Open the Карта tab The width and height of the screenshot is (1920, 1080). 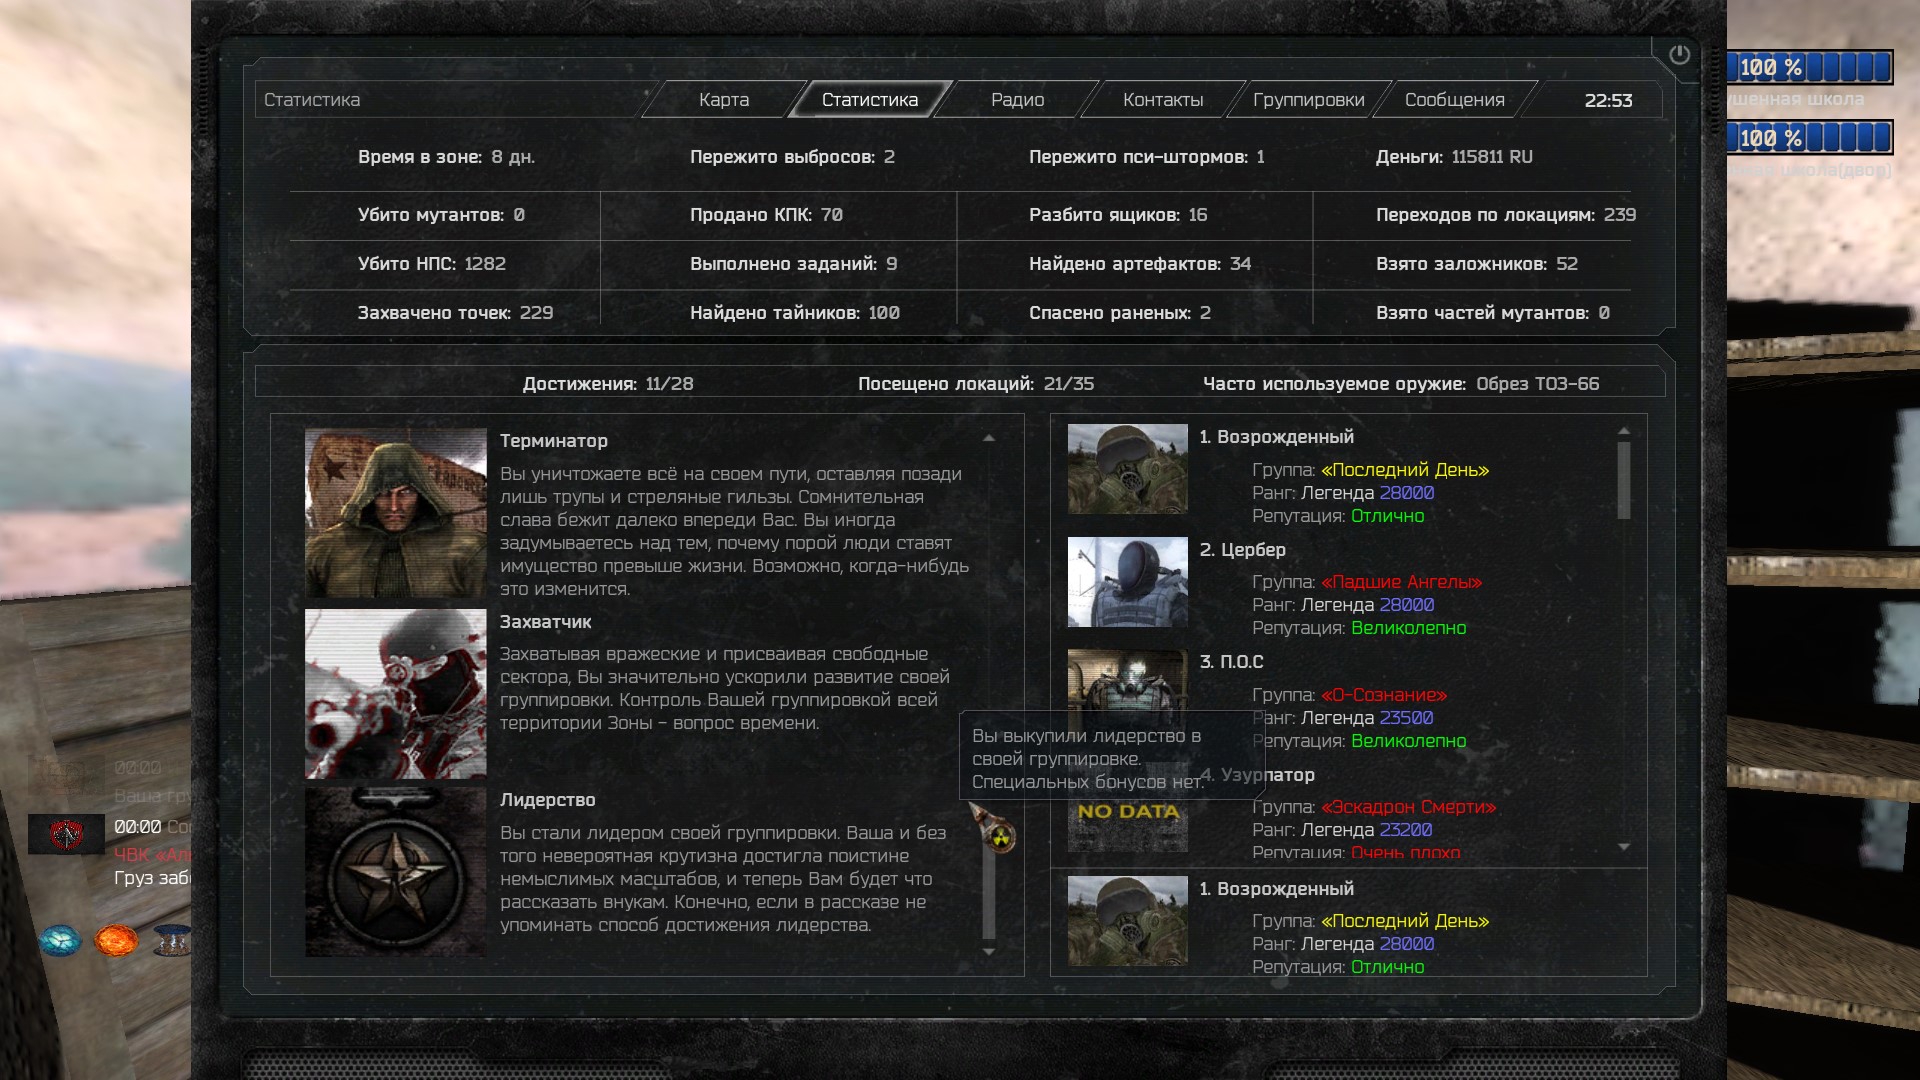click(x=724, y=100)
